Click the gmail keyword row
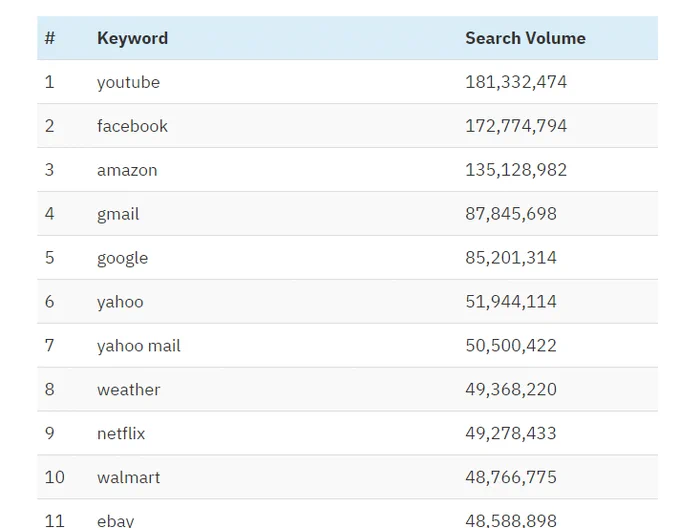This screenshot has width=680, height=528. pyautogui.click(x=347, y=214)
